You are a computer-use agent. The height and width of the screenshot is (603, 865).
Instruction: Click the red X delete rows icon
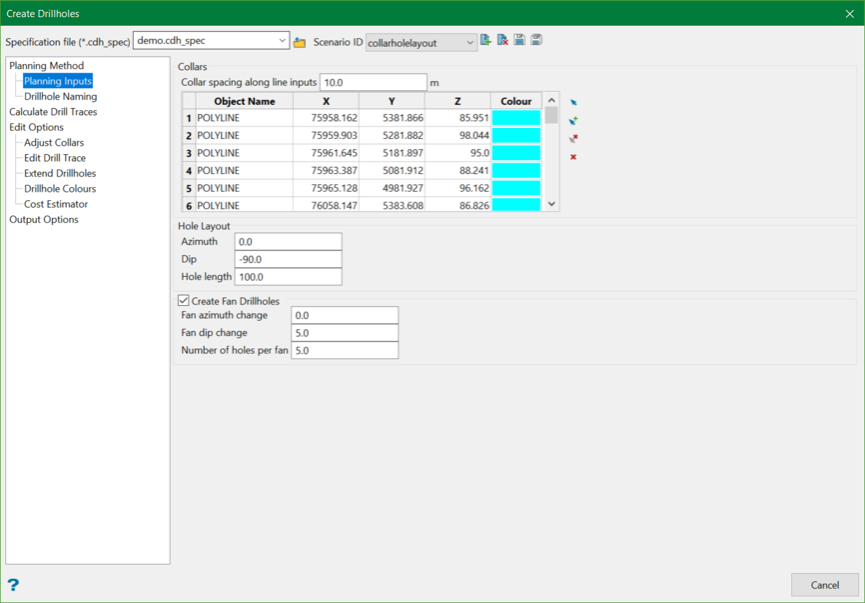tap(574, 157)
